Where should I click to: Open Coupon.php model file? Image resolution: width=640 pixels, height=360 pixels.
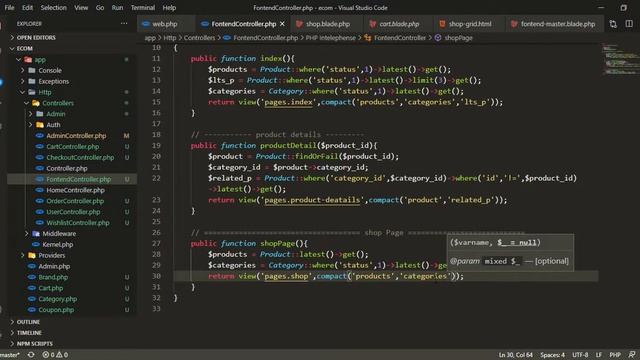pos(56,310)
